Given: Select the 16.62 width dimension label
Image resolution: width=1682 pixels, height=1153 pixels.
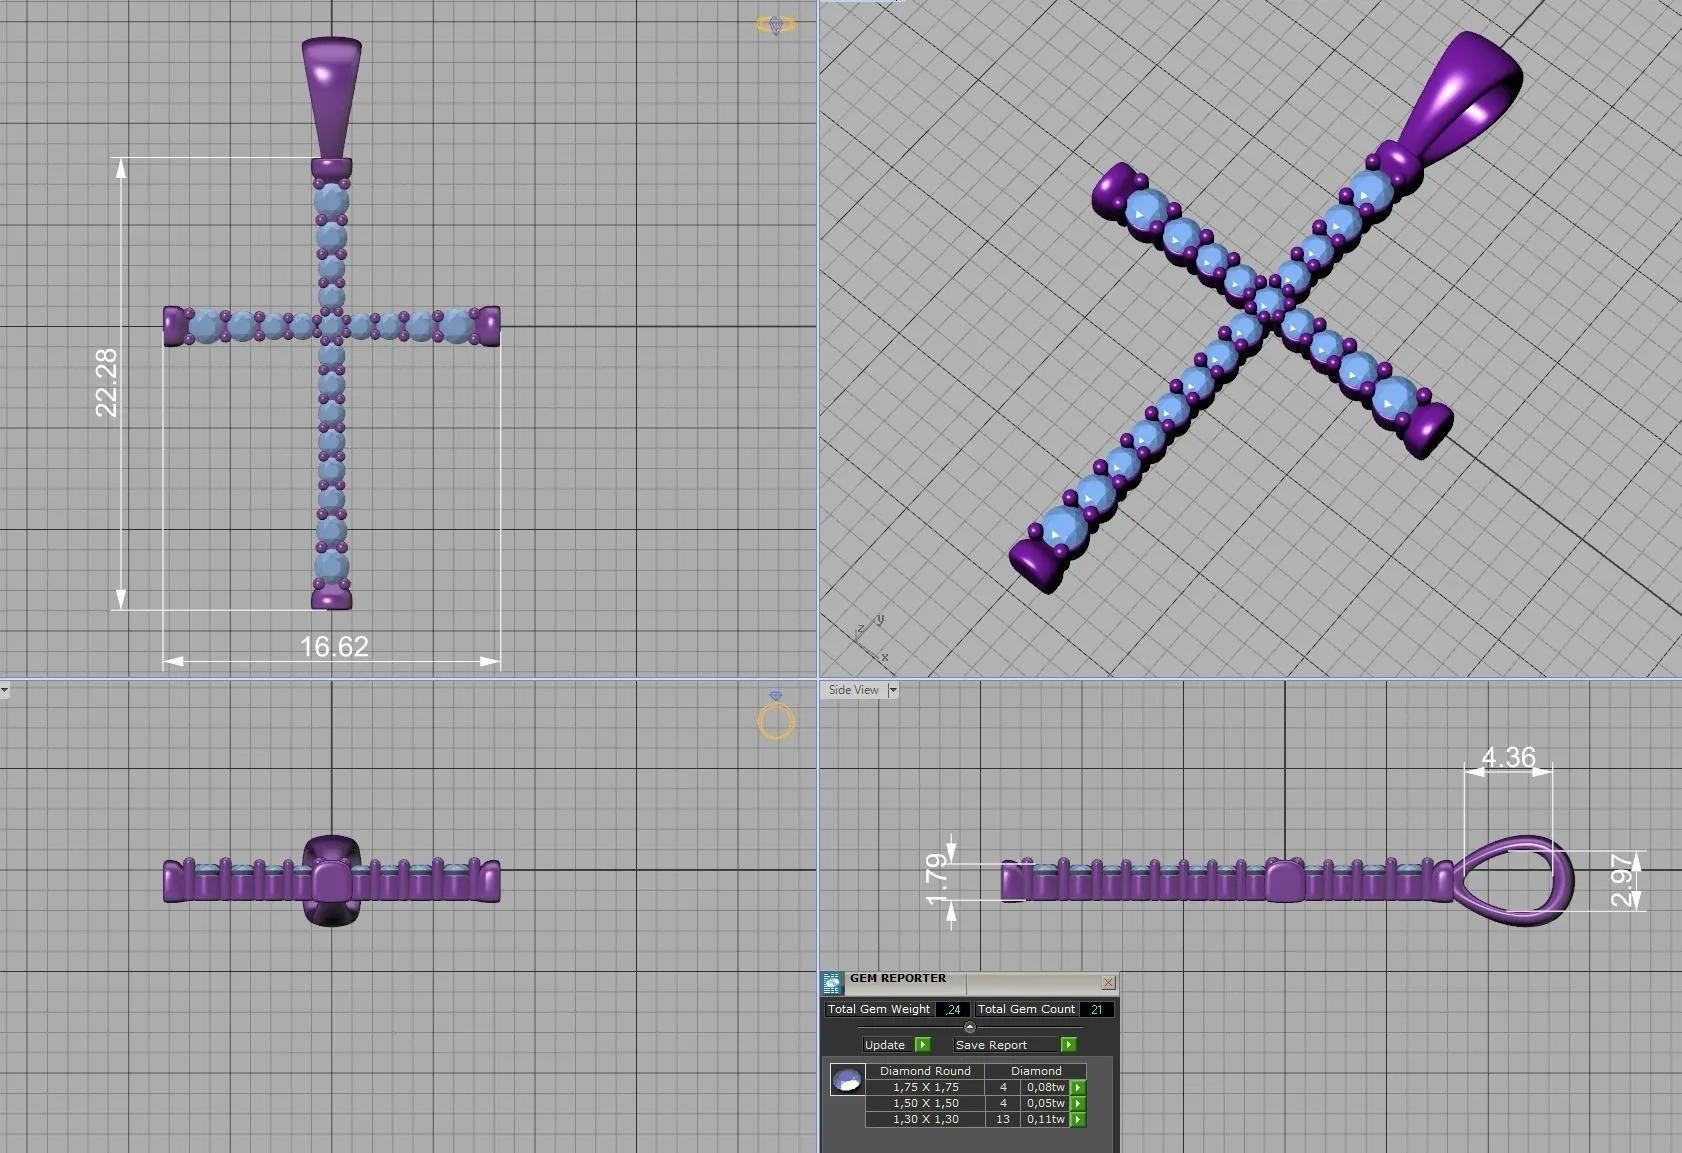Looking at the screenshot, I should click(334, 647).
